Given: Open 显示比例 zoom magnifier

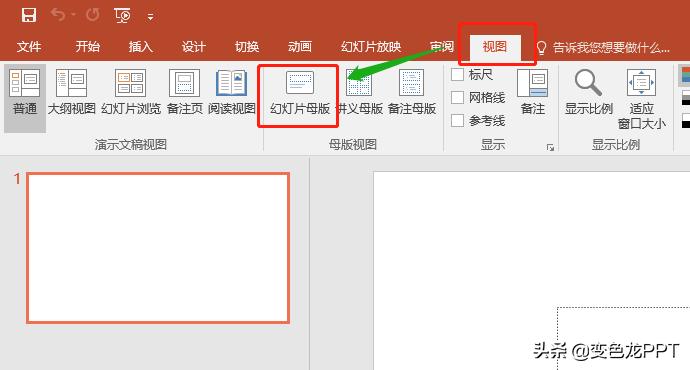Looking at the screenshot, I should pos(588,93).
